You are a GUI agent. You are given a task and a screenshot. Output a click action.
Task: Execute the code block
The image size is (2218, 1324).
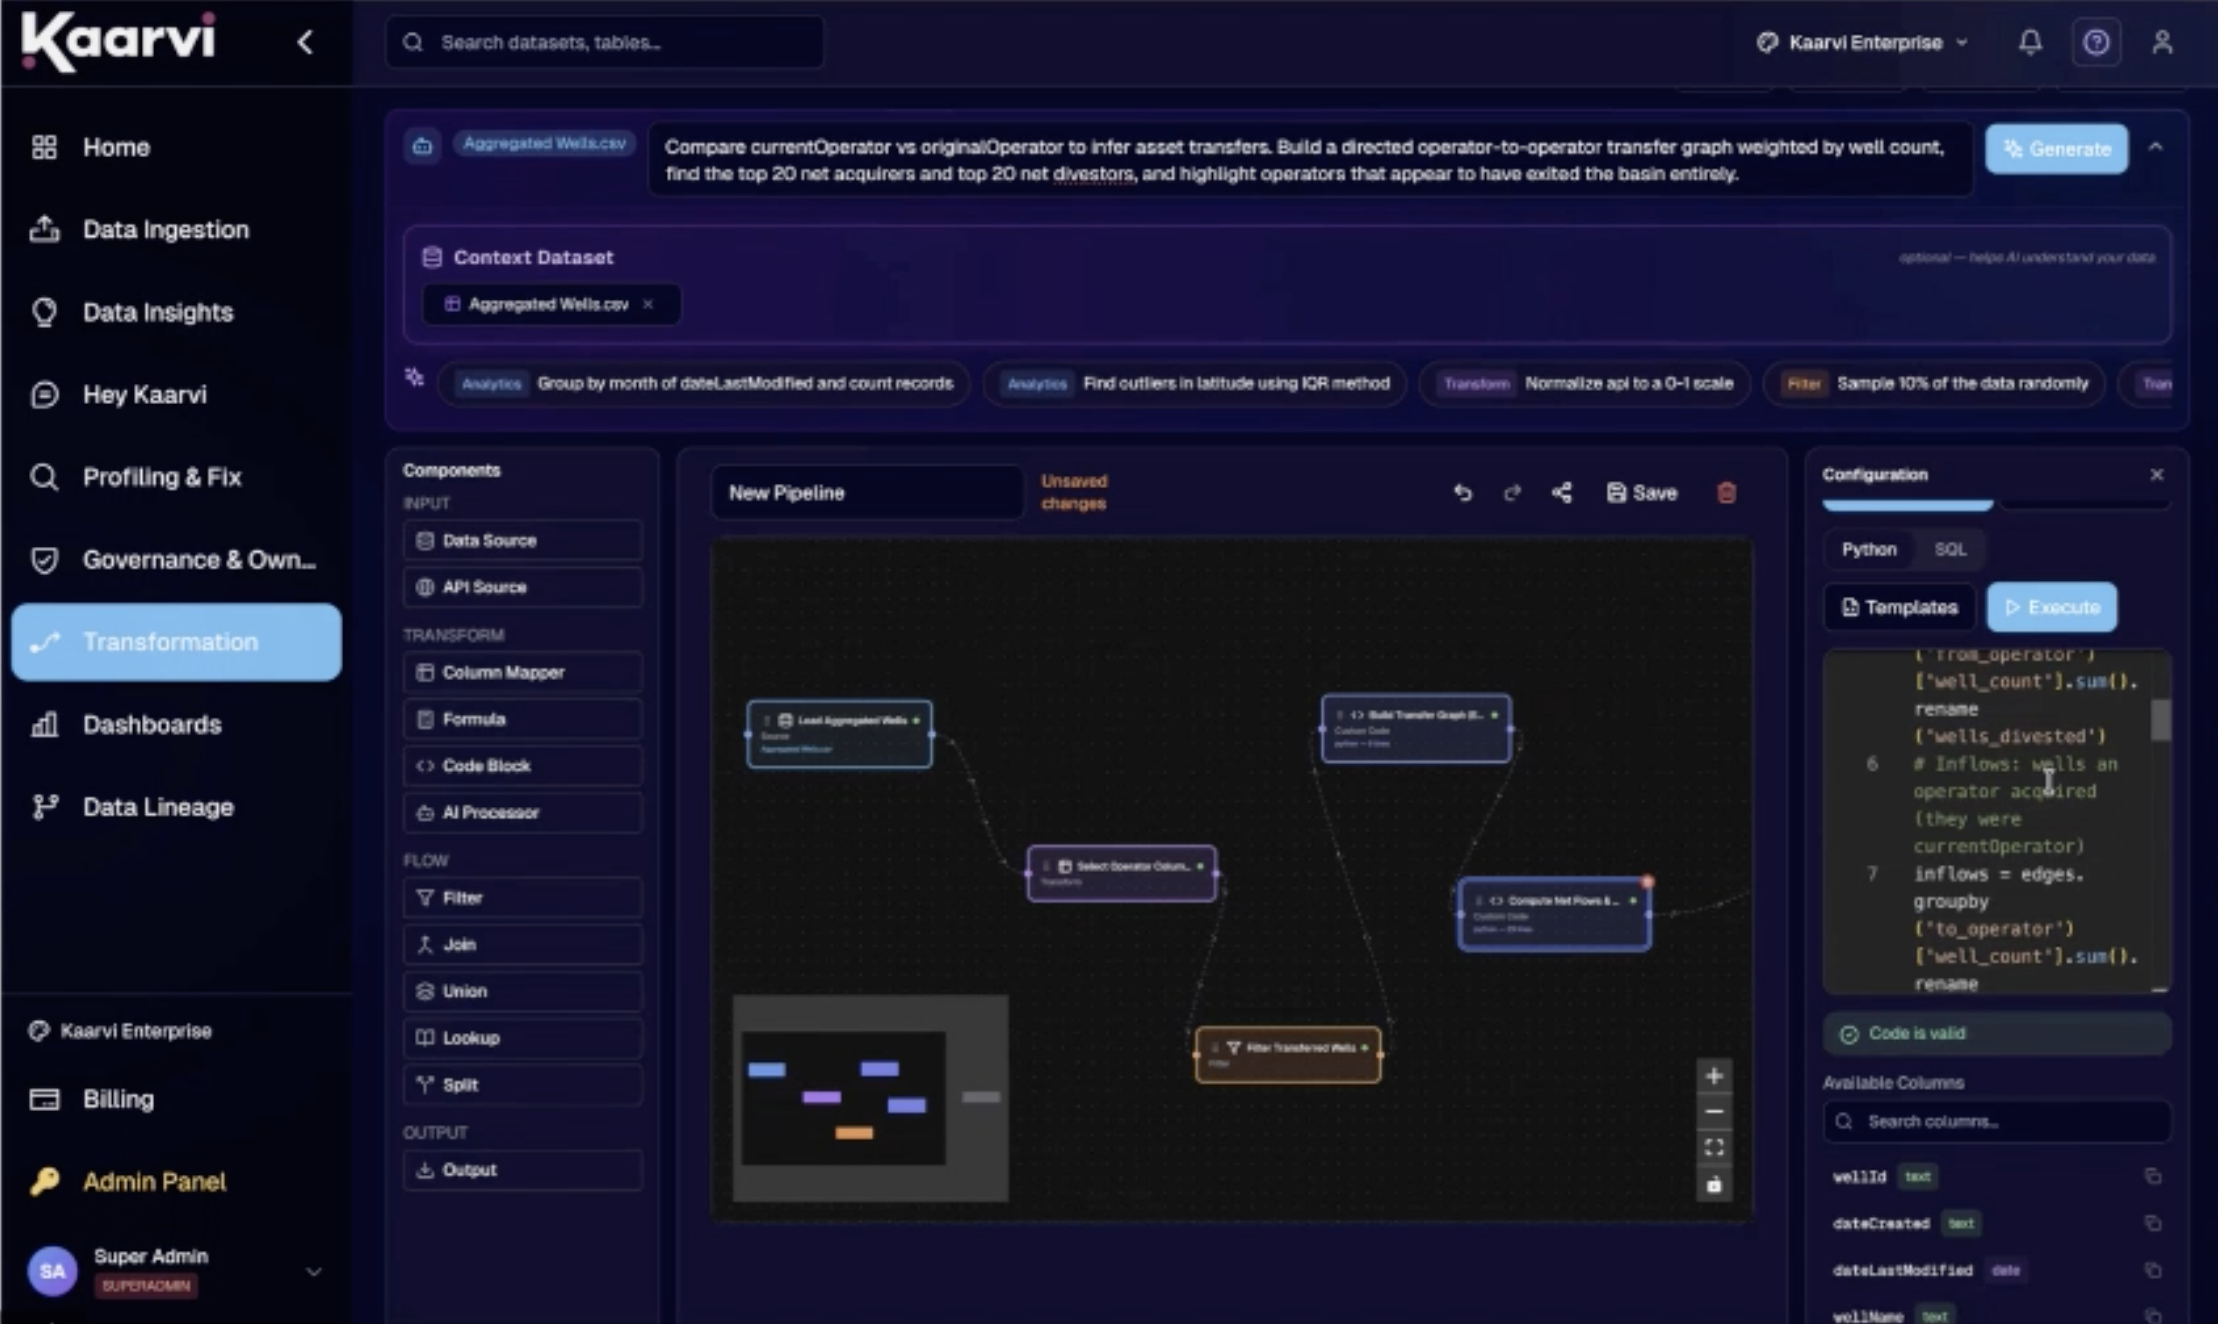[x=2051, y=607]
